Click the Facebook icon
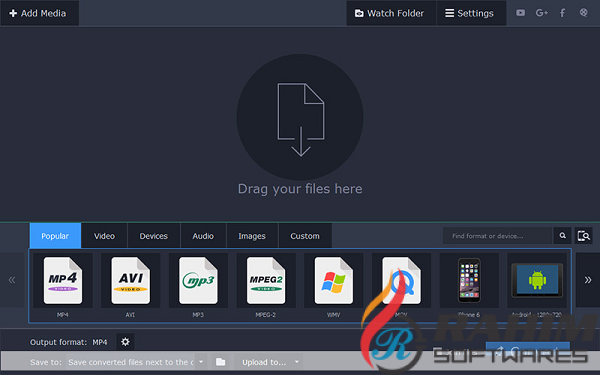The image size is (600, 375). [562, 13]
